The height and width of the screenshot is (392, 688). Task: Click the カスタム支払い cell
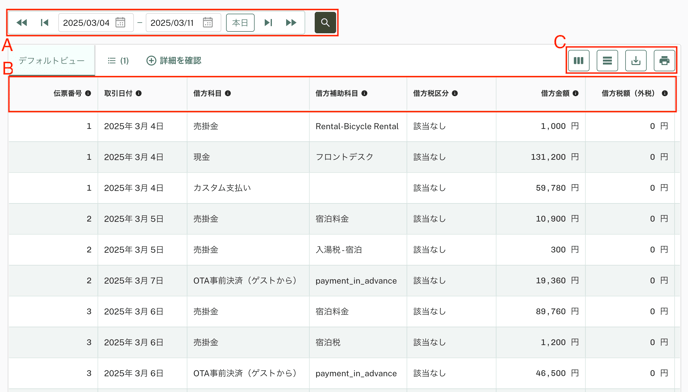coord(248,188)
